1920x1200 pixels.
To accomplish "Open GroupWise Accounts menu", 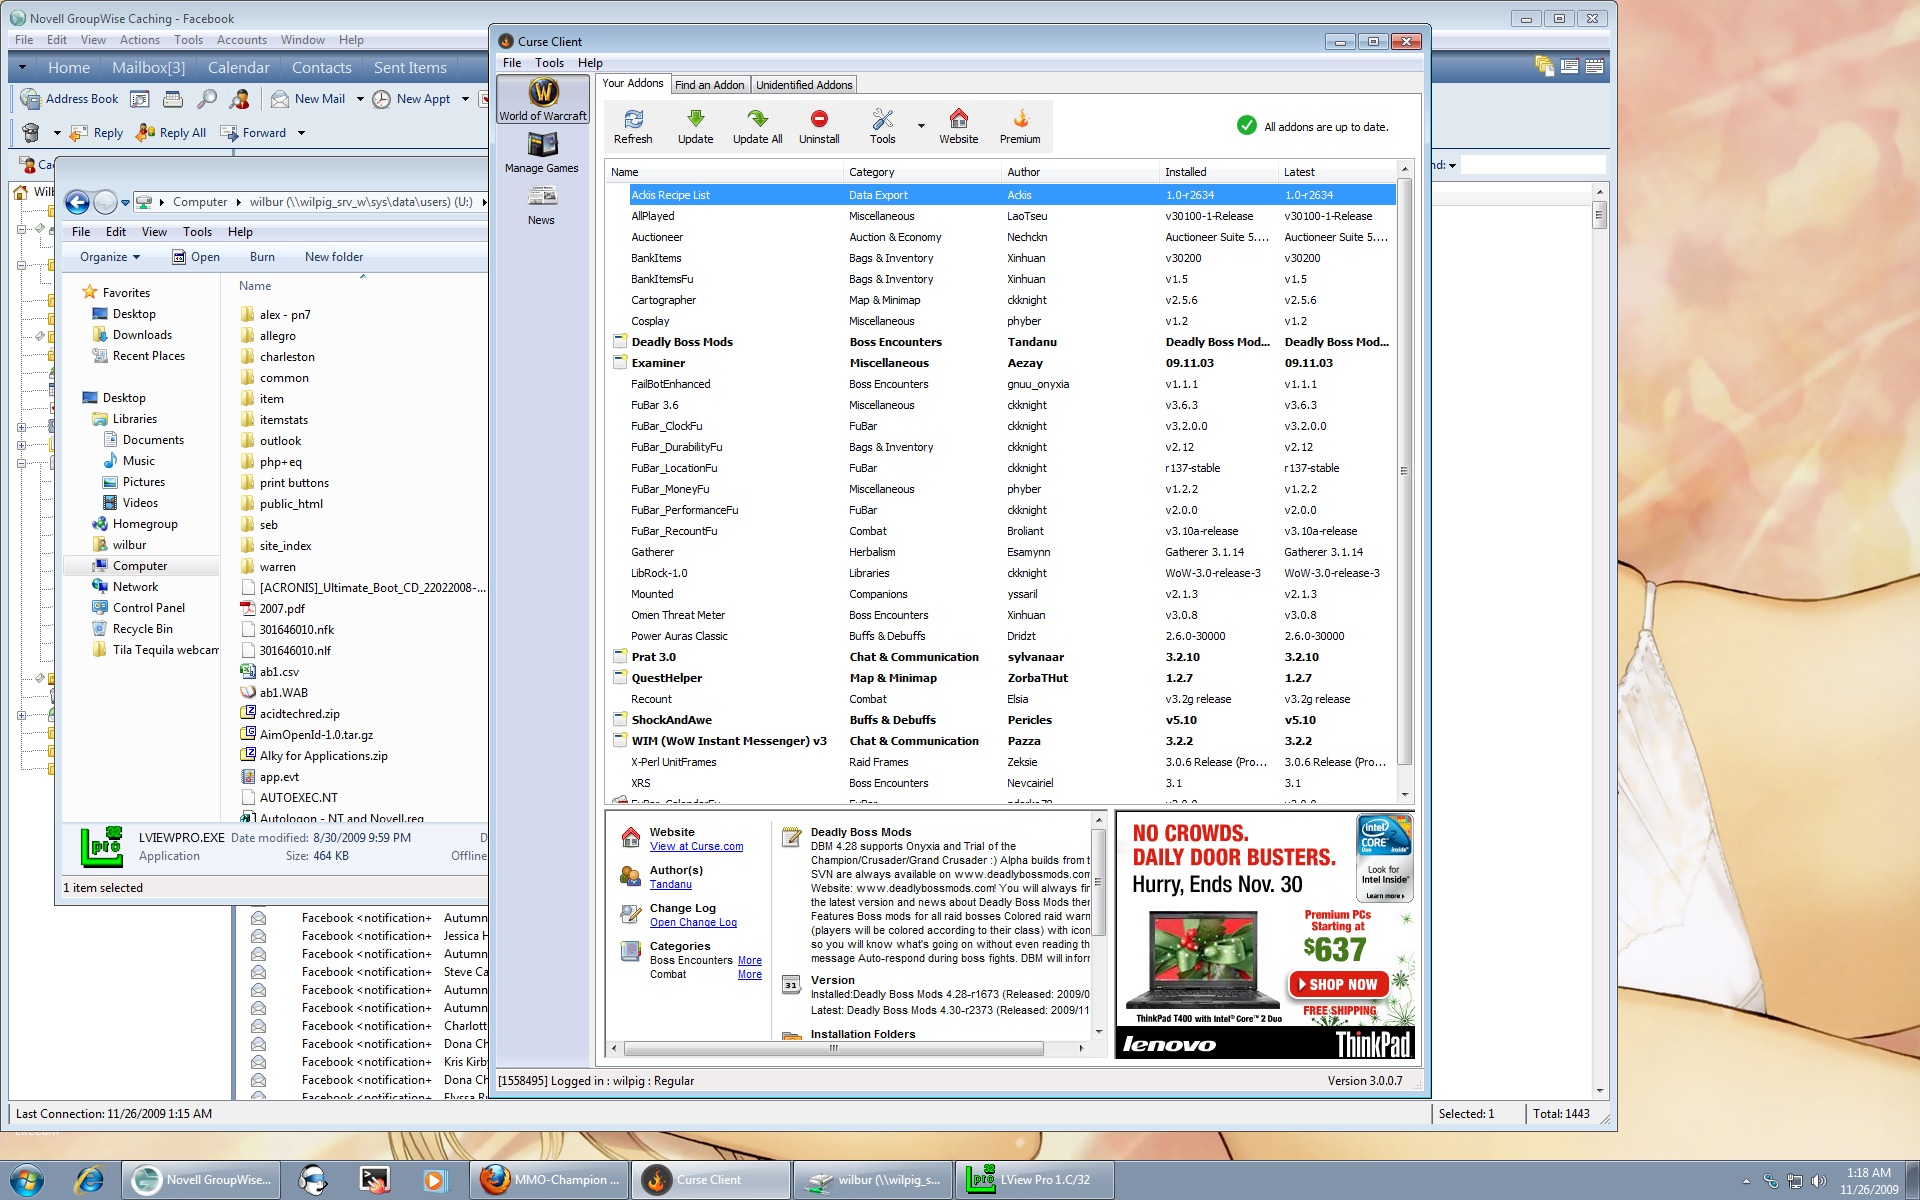I will click(241, 40).
